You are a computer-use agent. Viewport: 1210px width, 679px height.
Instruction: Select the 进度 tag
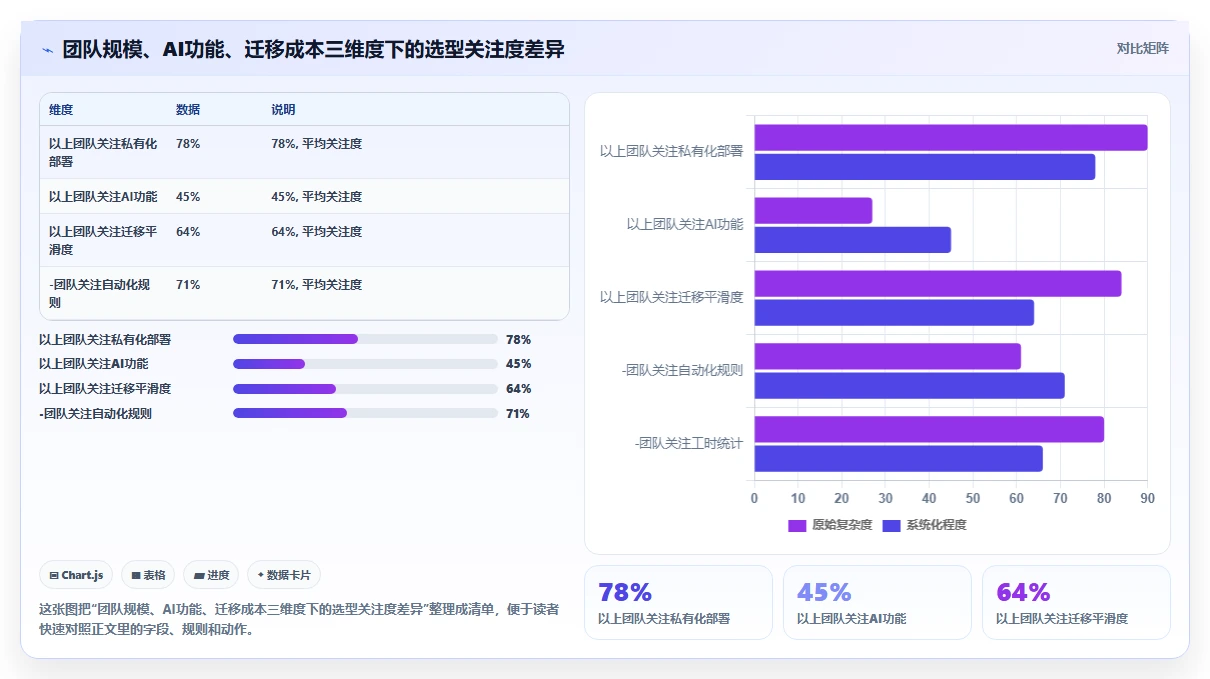pos(211,575)
